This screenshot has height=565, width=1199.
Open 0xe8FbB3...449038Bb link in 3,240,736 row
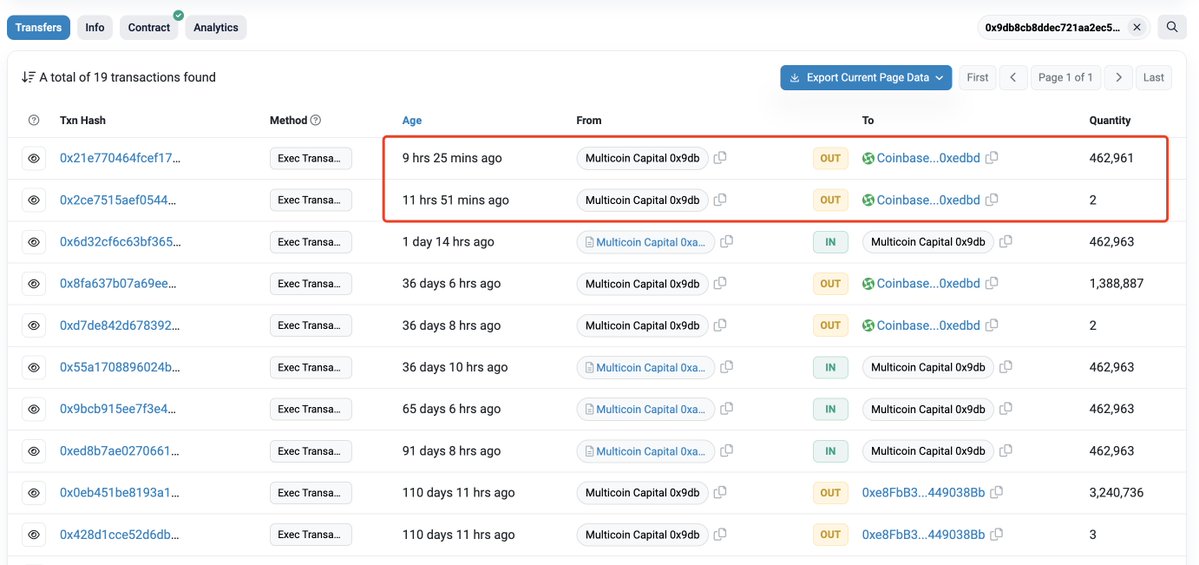924,493
